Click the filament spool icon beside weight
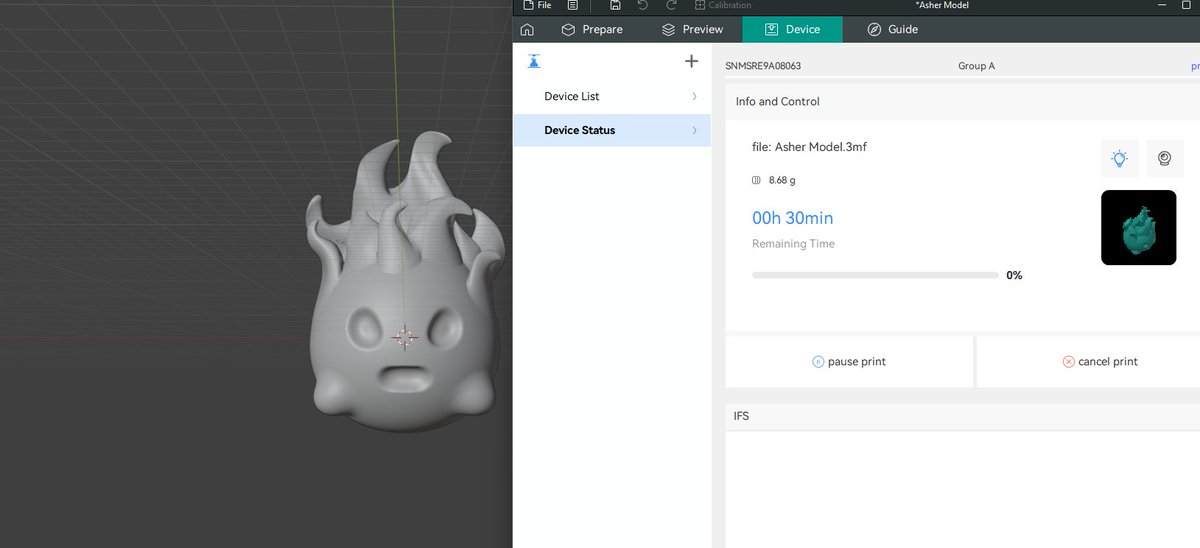 (x=756, y=181)
